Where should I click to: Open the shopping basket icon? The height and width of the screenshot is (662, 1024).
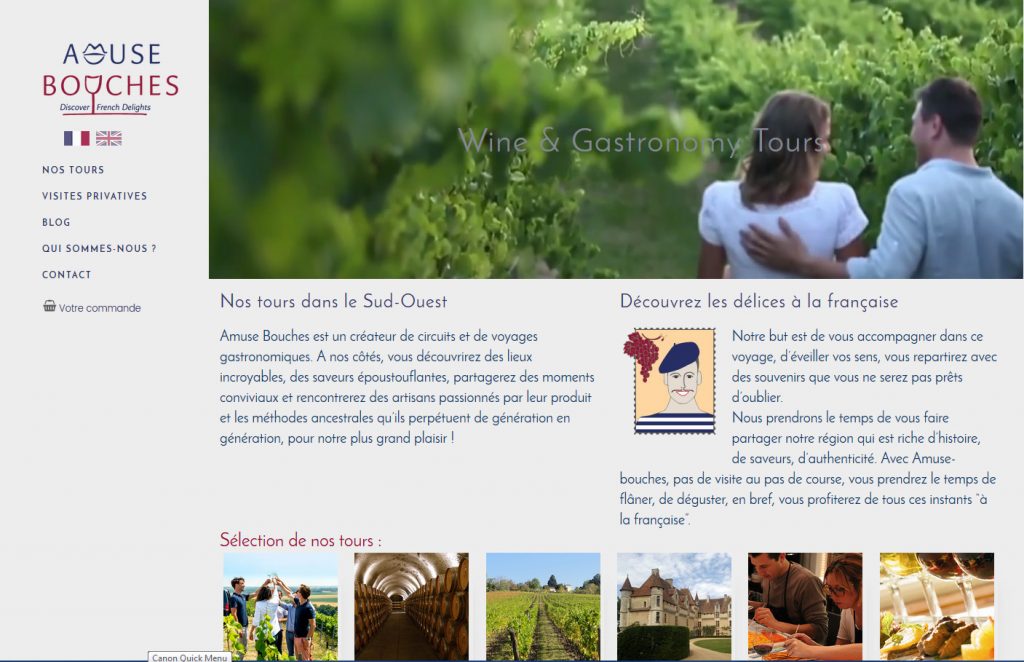[50, 306]
